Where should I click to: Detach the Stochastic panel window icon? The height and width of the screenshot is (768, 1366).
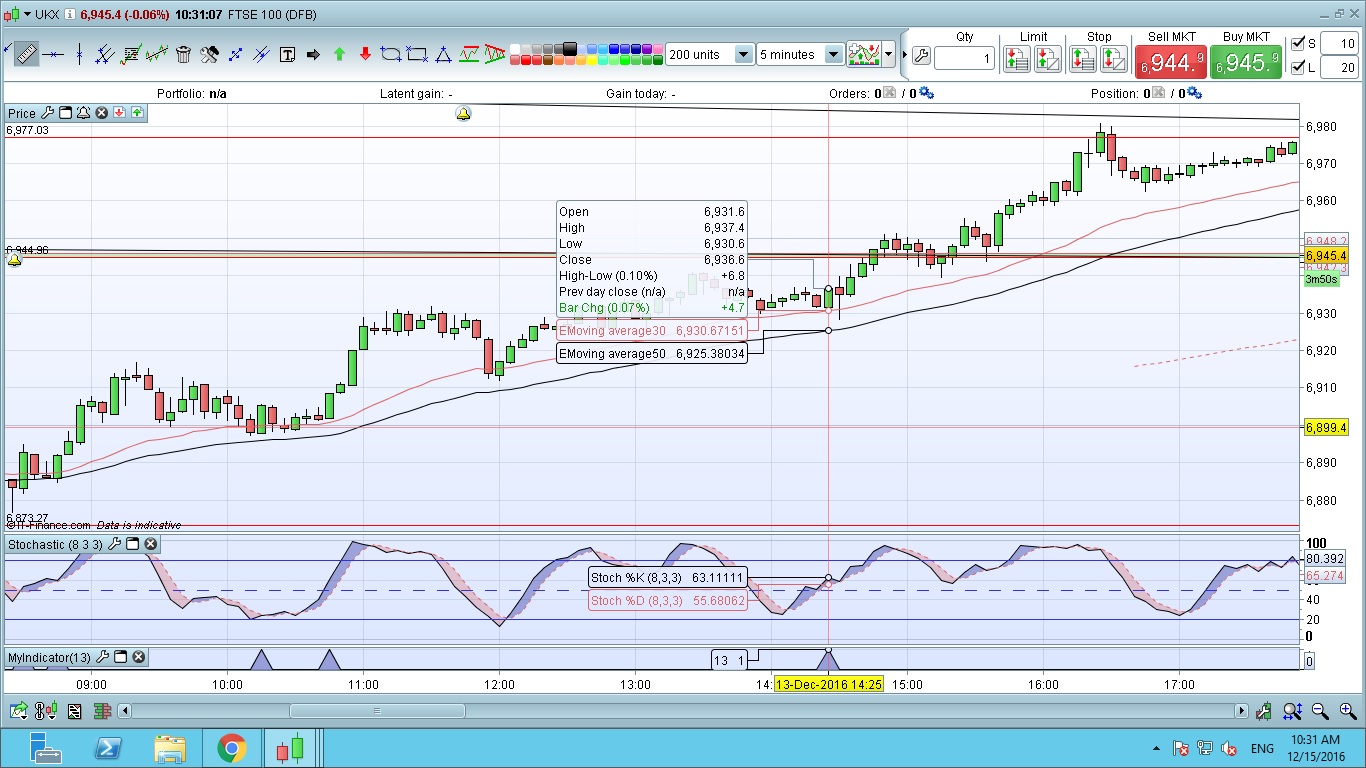click(x=132, y=544)
